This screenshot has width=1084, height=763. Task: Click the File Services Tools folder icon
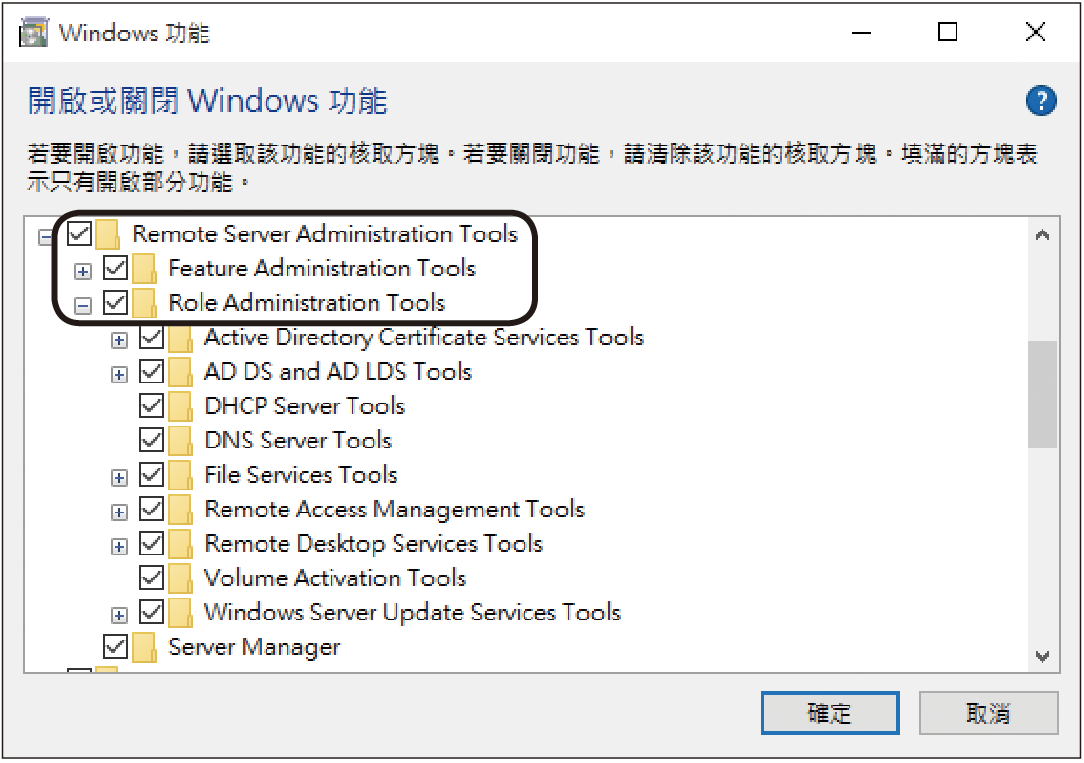[180, 475]
